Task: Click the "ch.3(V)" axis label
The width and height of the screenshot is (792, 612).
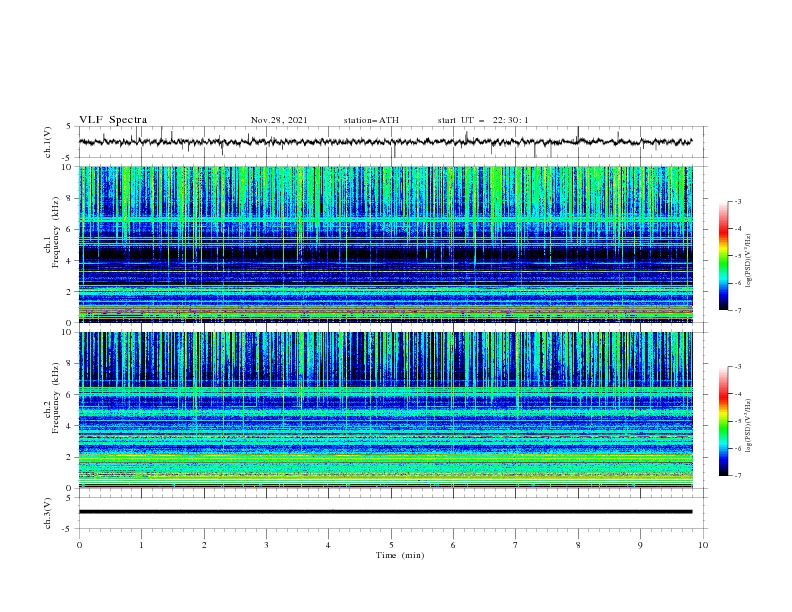Action: (48, 513)
